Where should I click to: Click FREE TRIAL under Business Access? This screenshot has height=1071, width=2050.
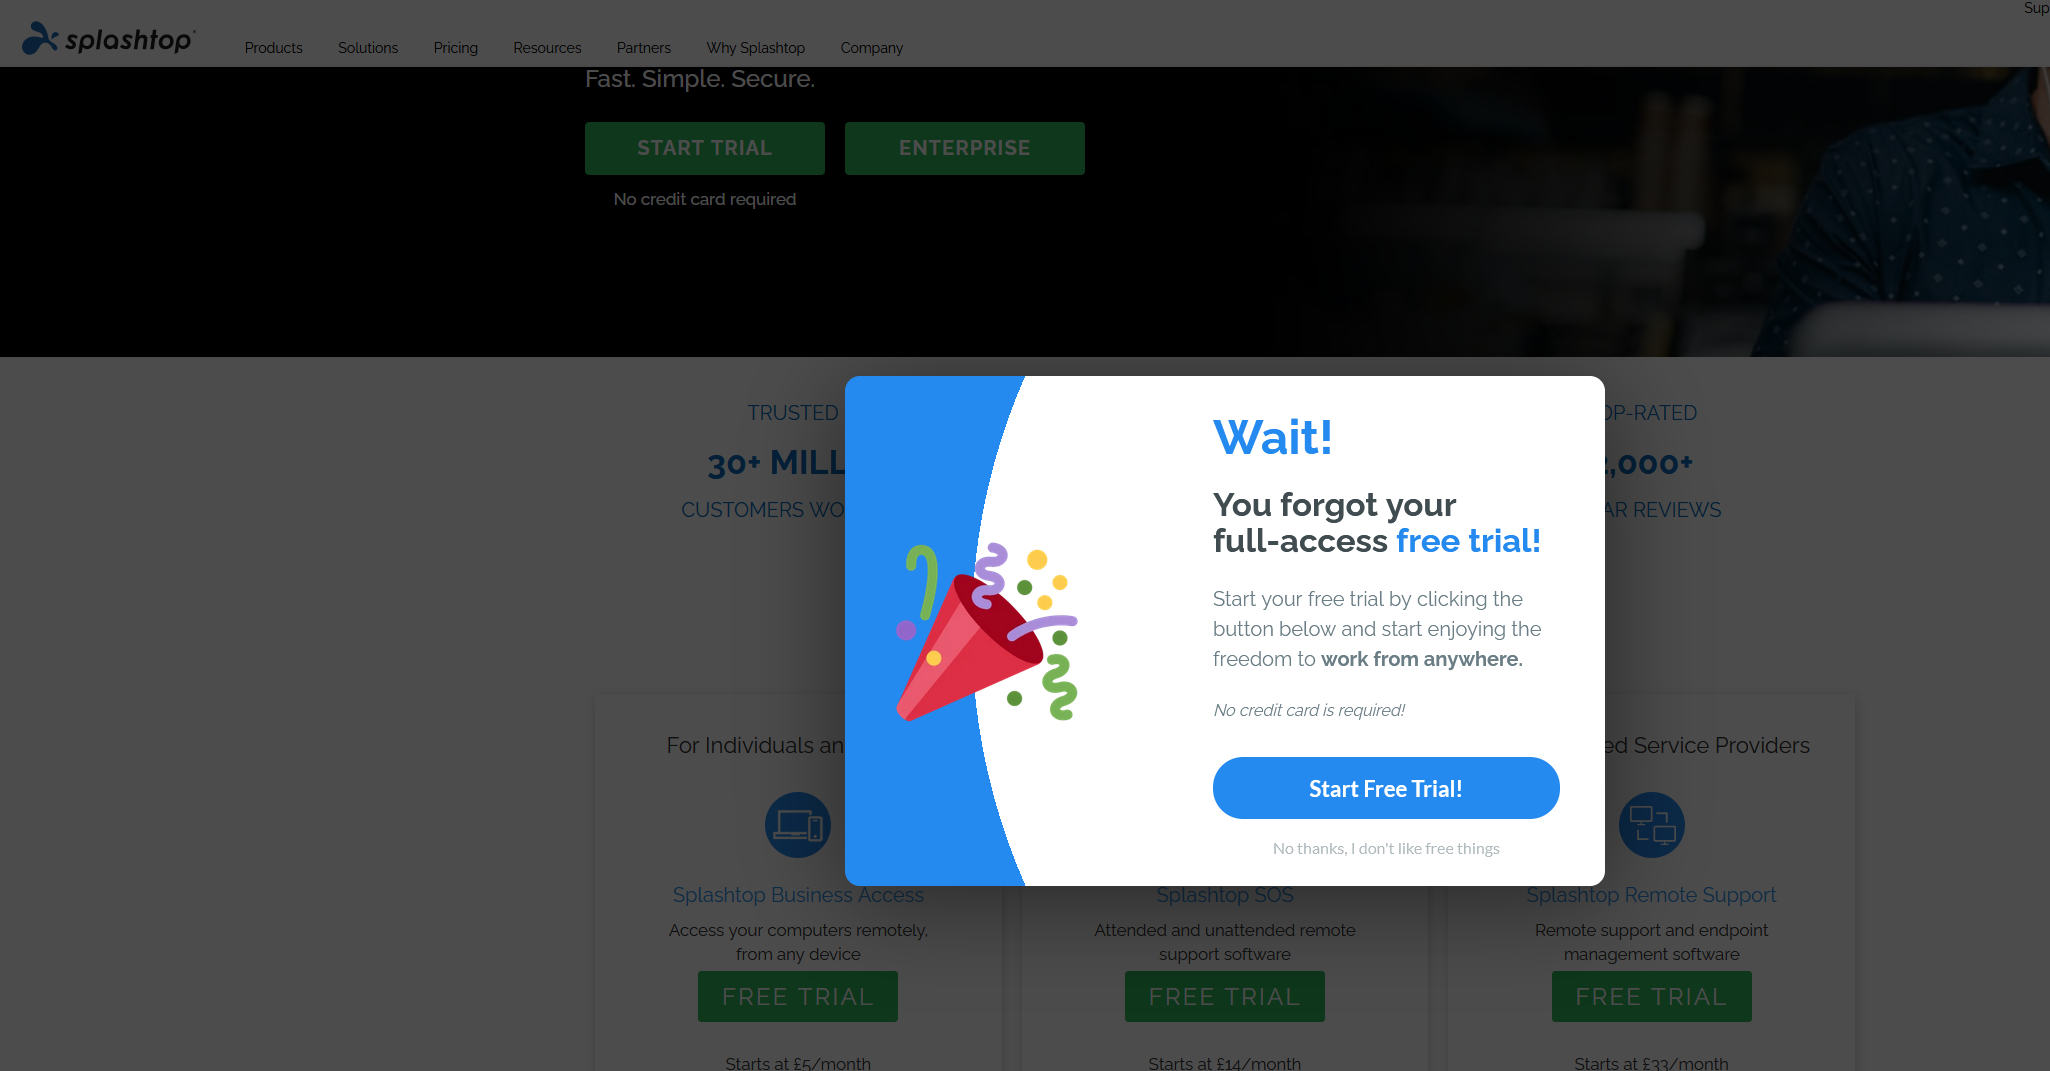coord(798,996)
